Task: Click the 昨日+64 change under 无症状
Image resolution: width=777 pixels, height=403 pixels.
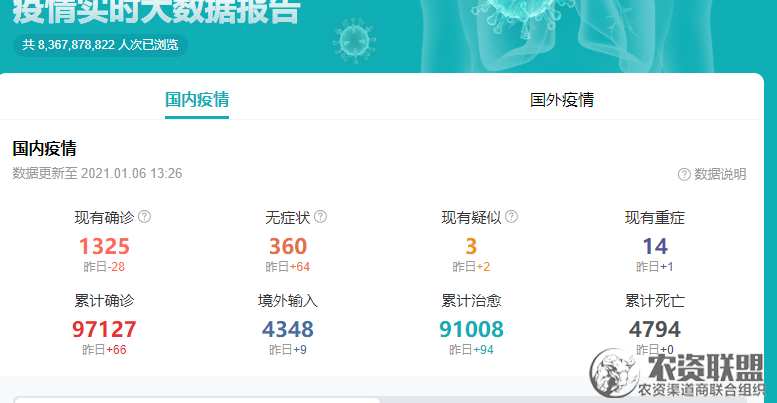Action: tap(288, 267)
